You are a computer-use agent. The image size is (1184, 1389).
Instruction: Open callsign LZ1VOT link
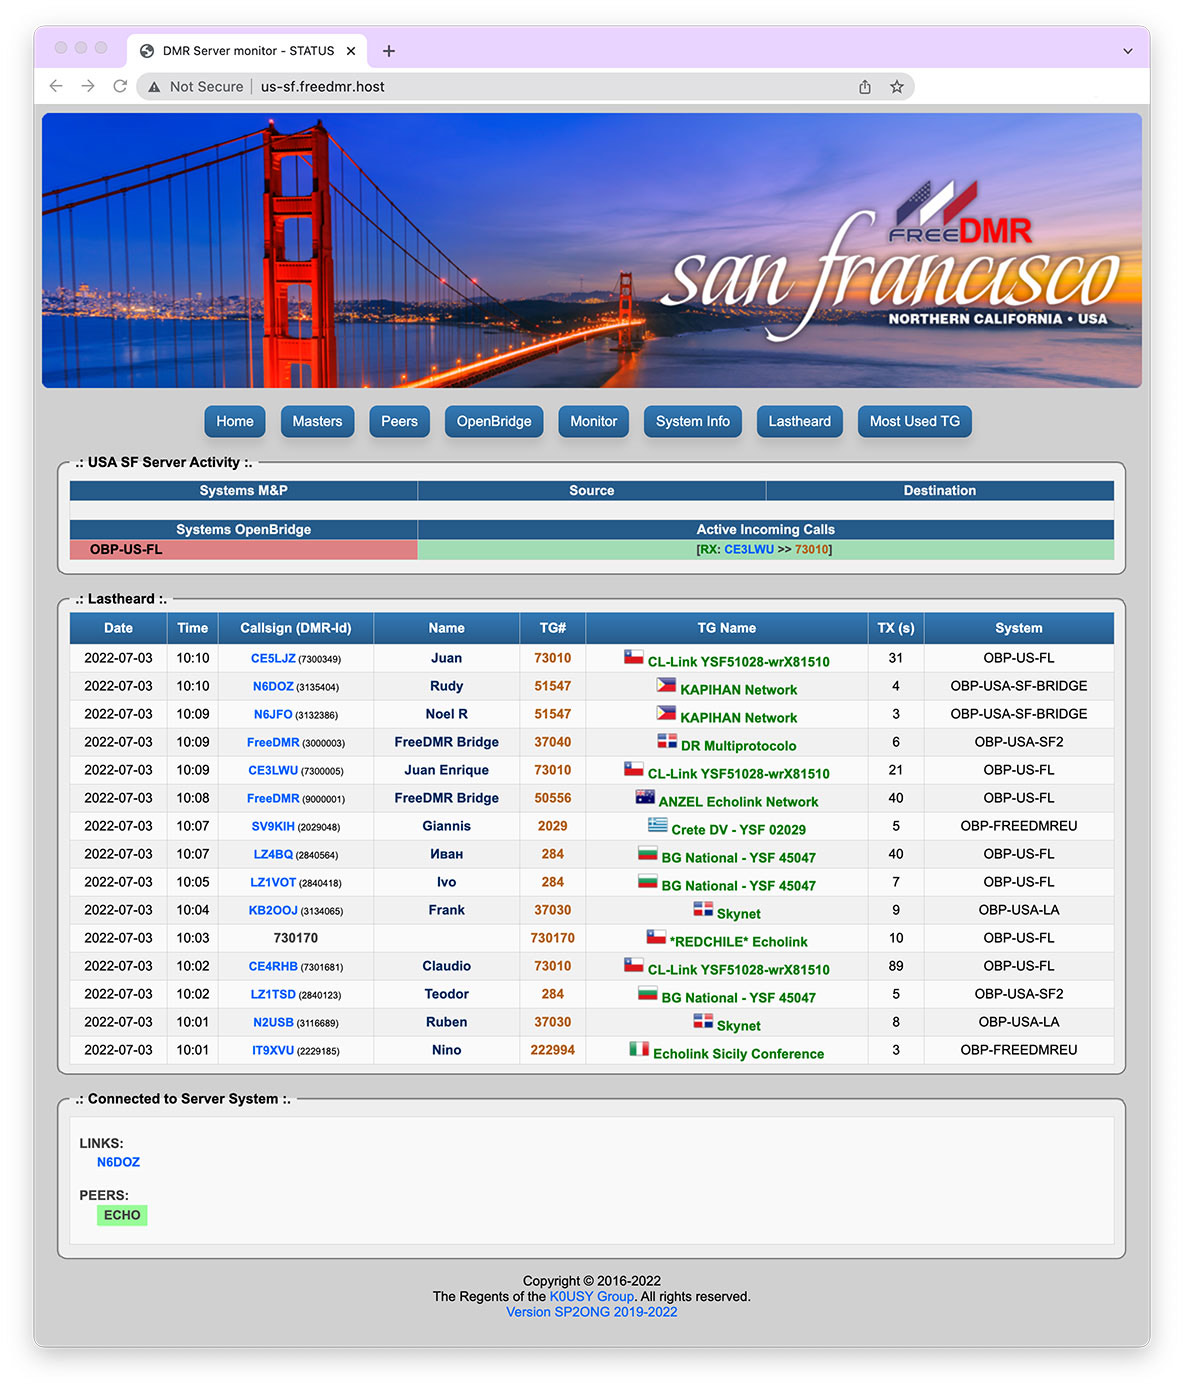pyautogui.click(x=273, y=882)
